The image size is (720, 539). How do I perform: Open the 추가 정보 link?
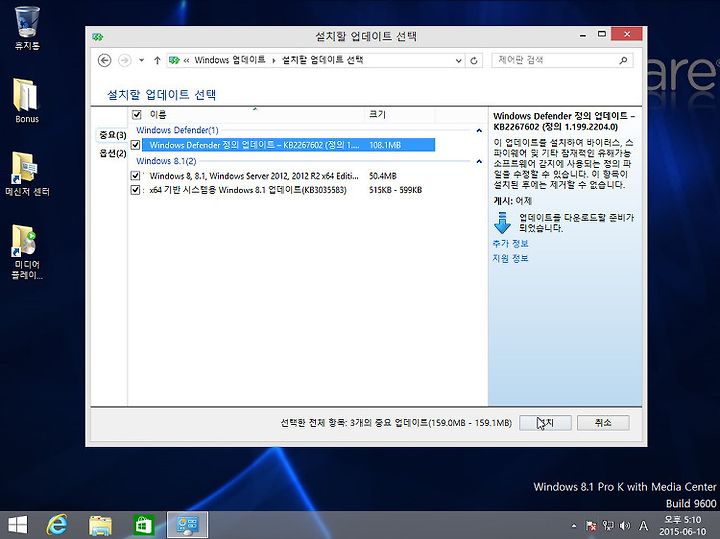510,244
